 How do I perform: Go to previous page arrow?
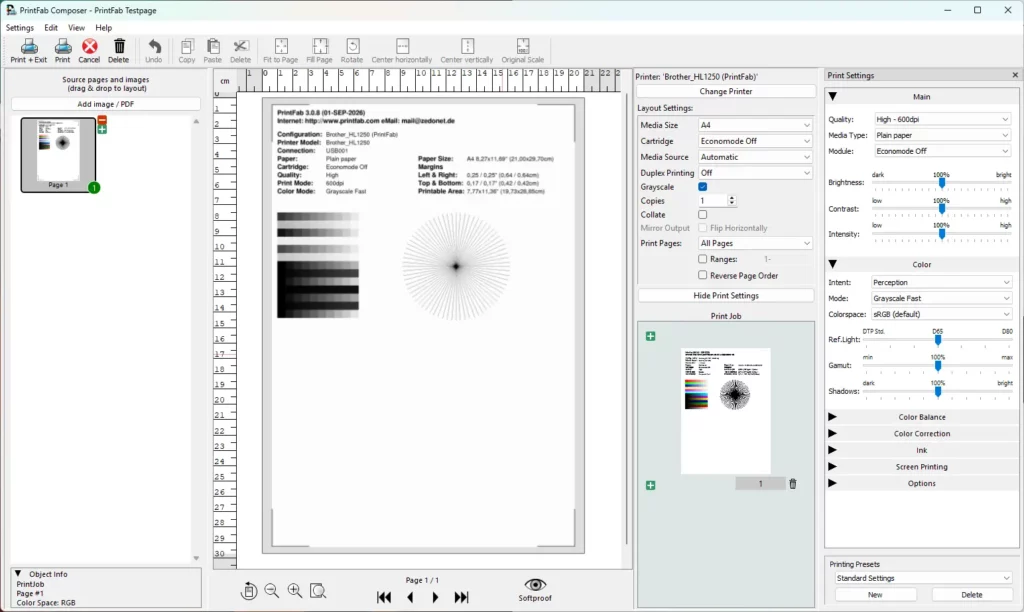(x=410, y=597)
